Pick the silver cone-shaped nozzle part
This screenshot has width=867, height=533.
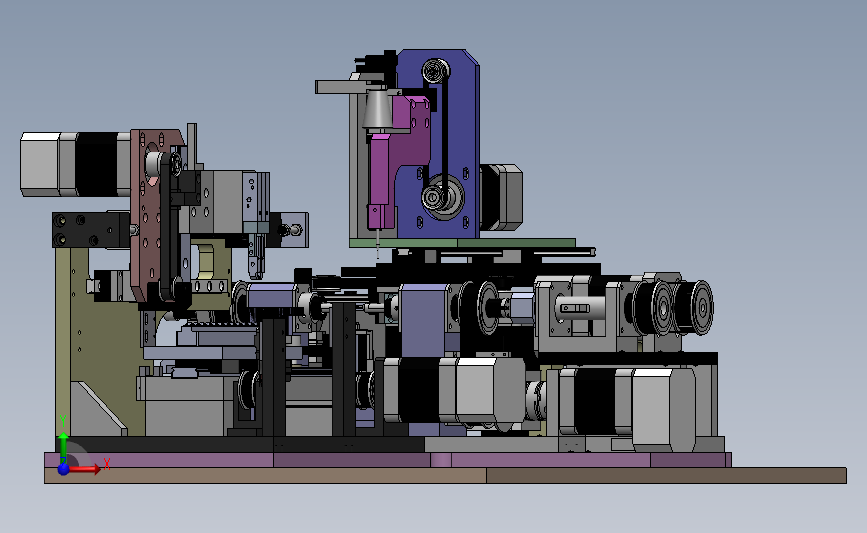[377, 108]
